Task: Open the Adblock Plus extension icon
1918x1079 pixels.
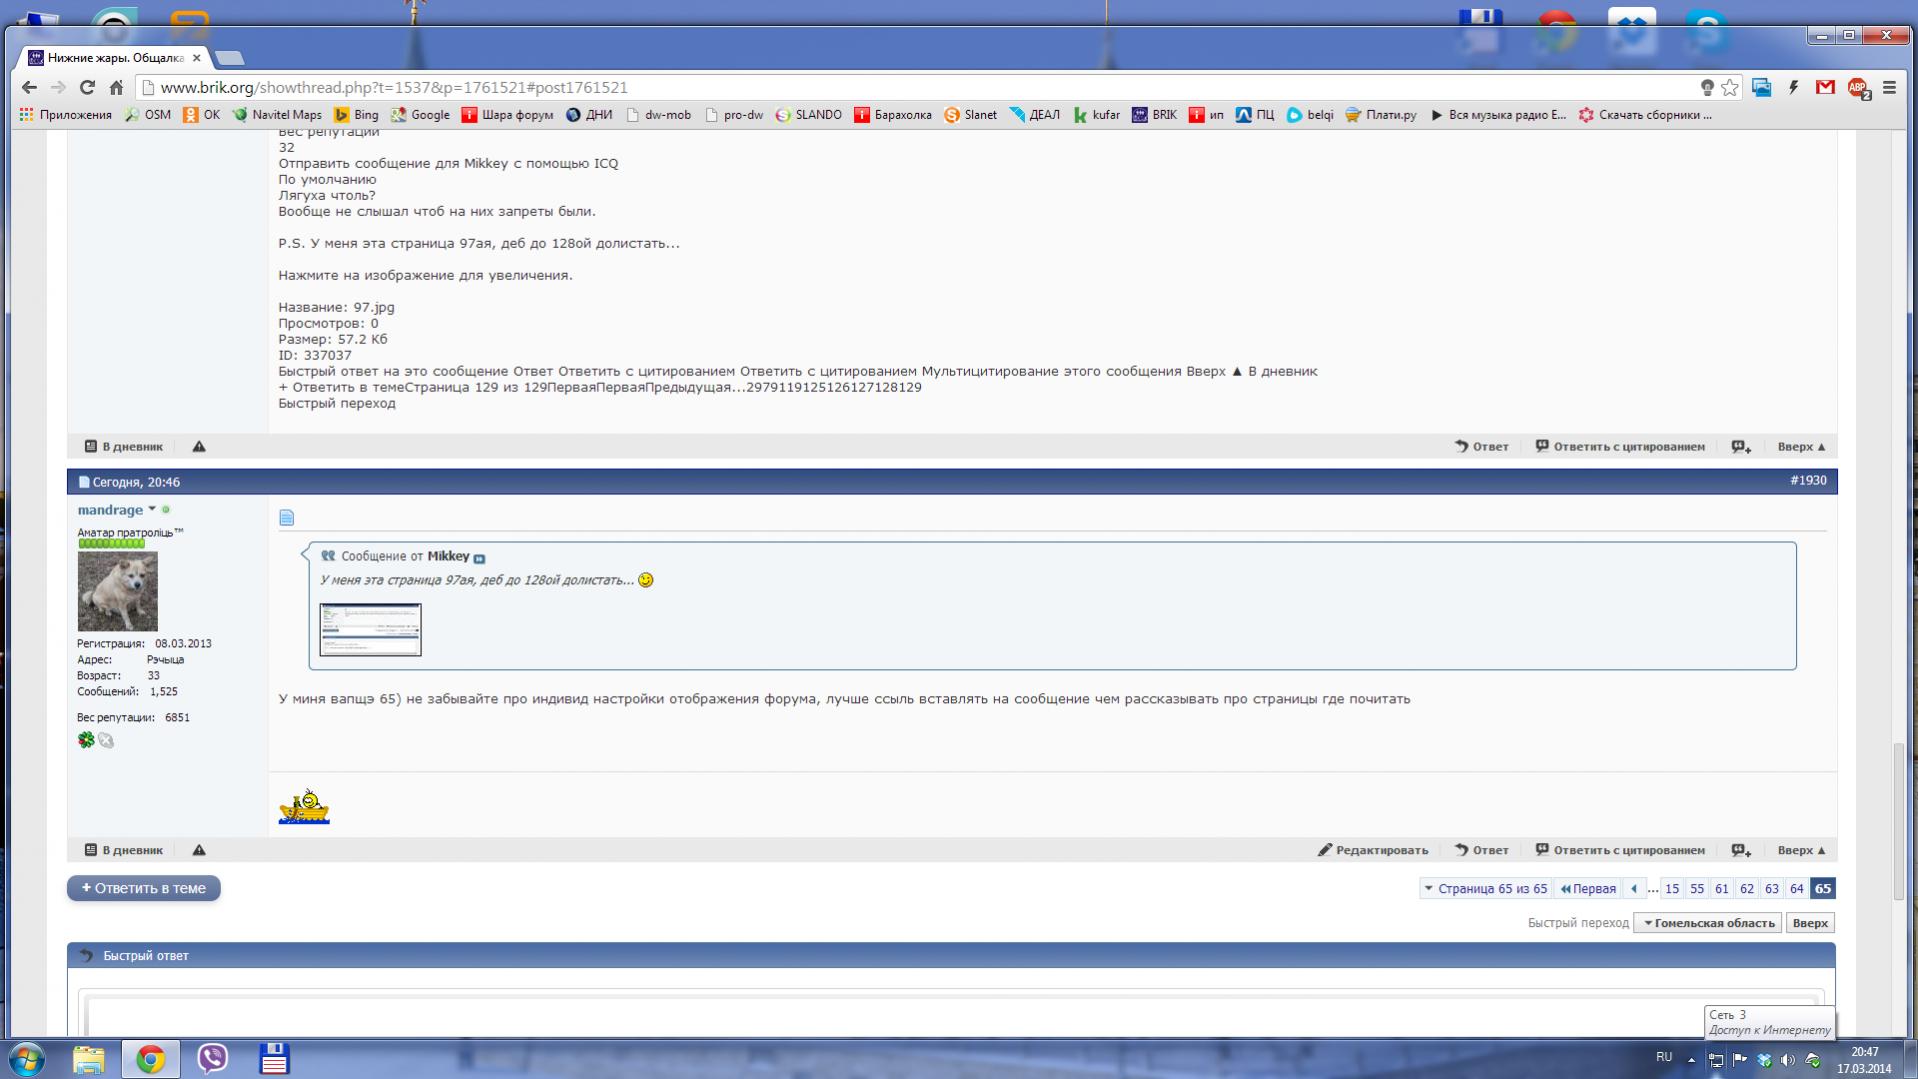Action: [x=1858, y=88]
